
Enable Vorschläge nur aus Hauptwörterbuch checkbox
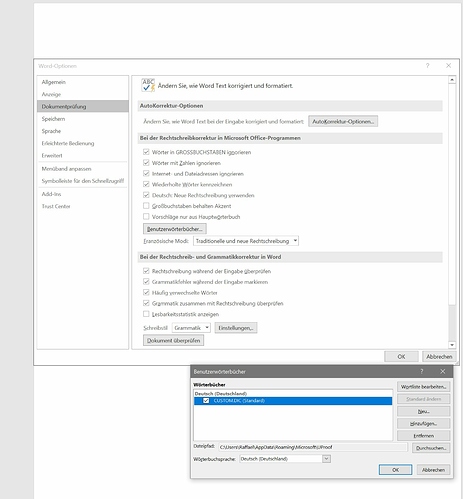tap(146, 216)
